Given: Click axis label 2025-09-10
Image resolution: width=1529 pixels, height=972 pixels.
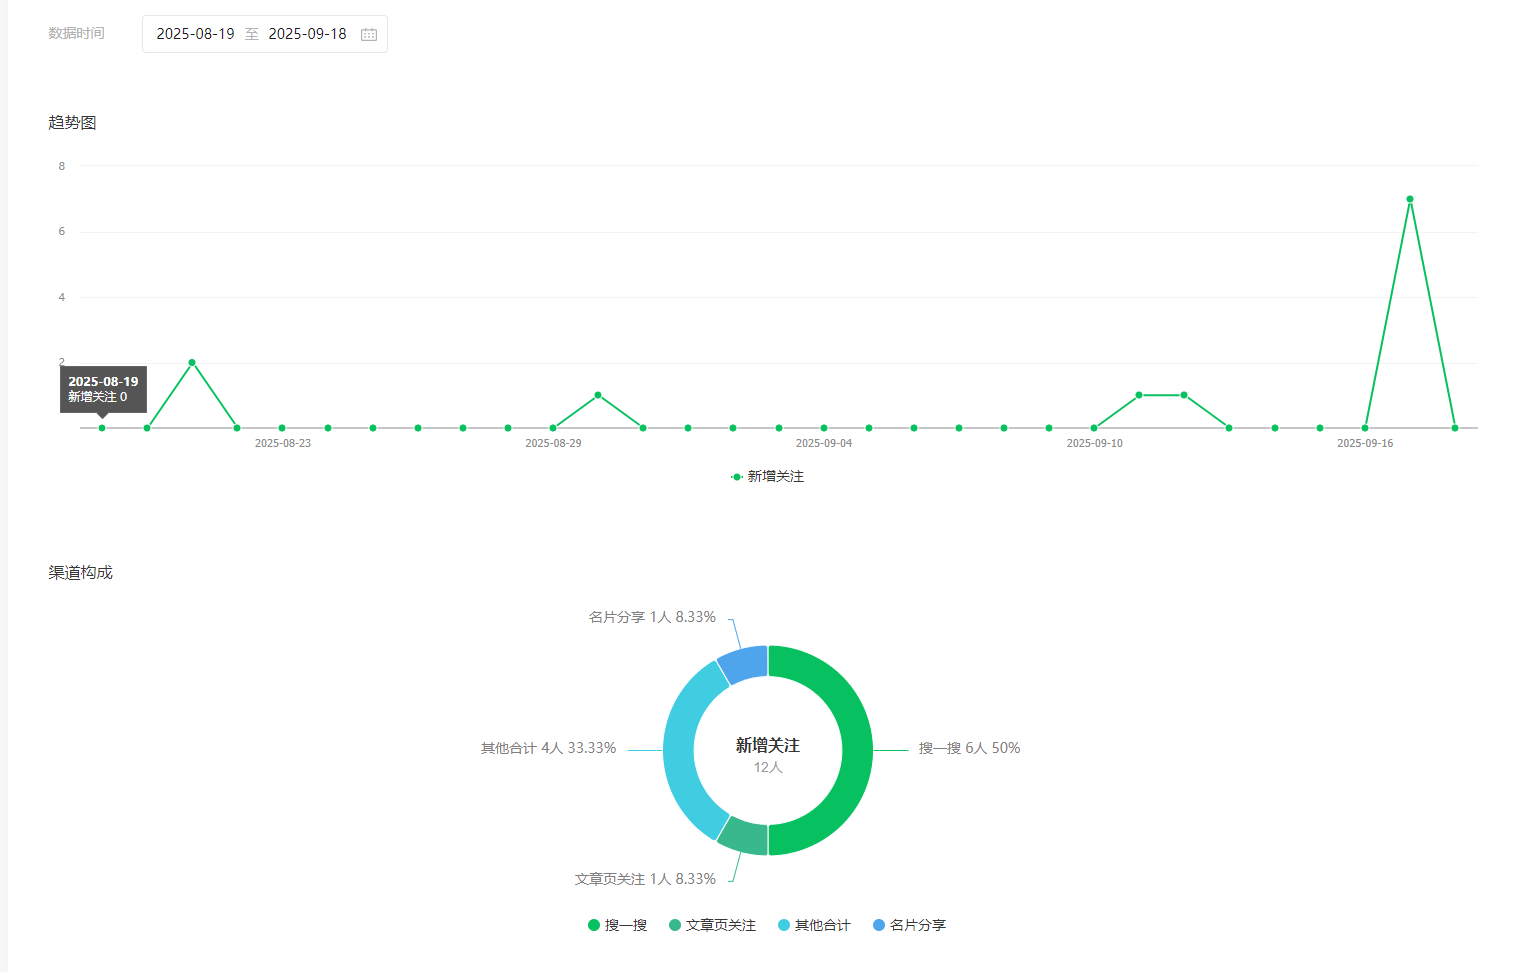Looking at the screenshot, I should (x=1094, y=443).
